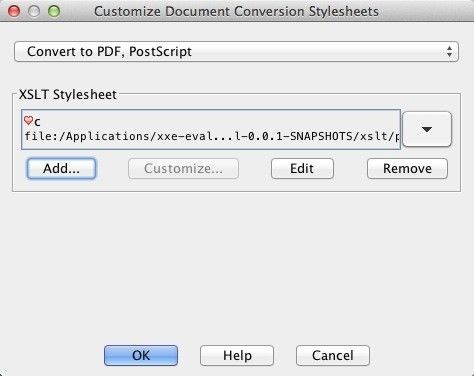Image resolution: width=474 pixels, height=376 pixels.
Task: Minimize the dialog with the gray button
Action: tap(34, 11)
